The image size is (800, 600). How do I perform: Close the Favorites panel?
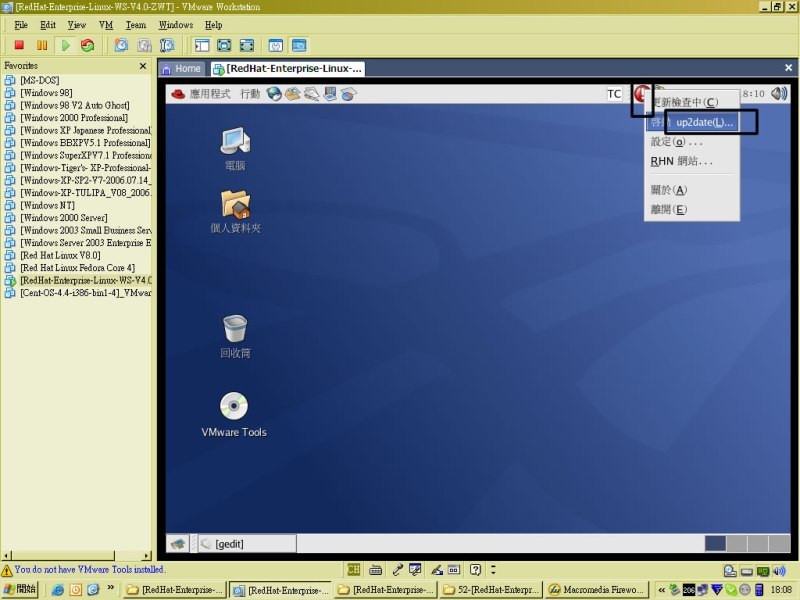click(x=143, y=66)
